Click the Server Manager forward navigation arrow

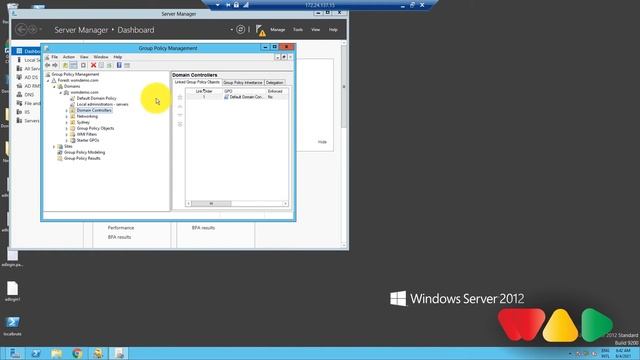click(x=32, y=29)
